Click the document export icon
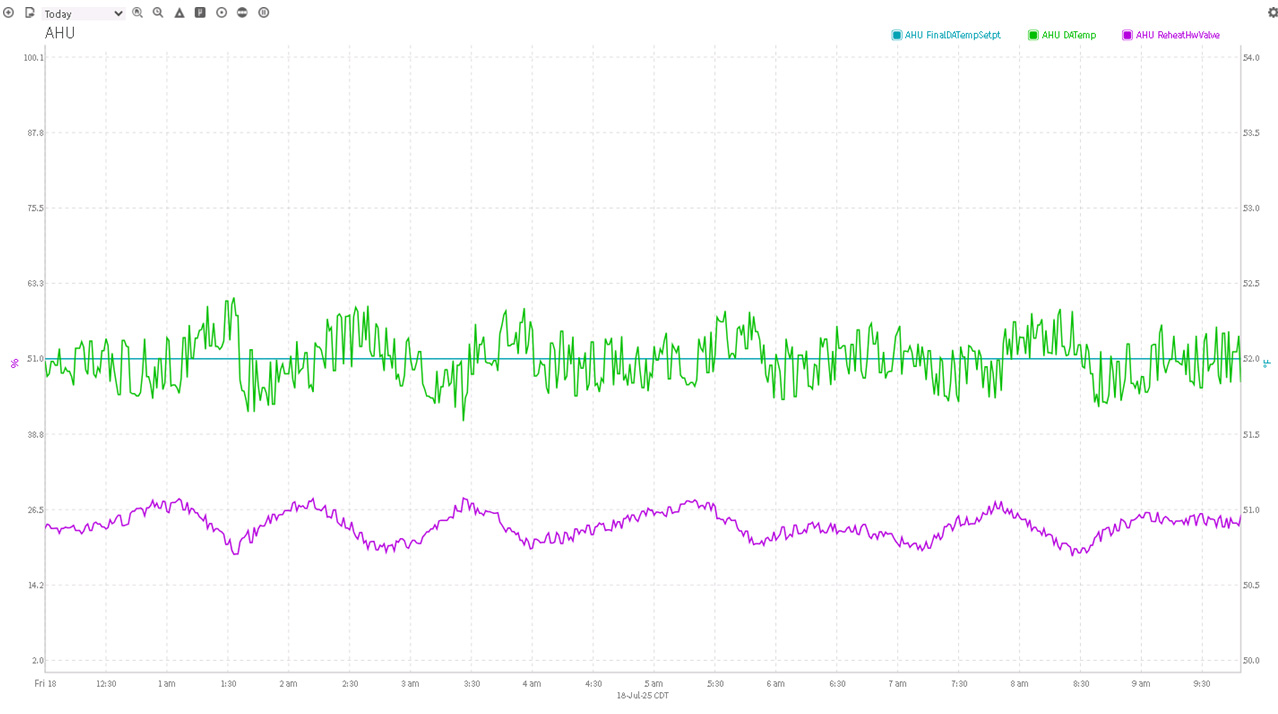 (x=29, y=13)
